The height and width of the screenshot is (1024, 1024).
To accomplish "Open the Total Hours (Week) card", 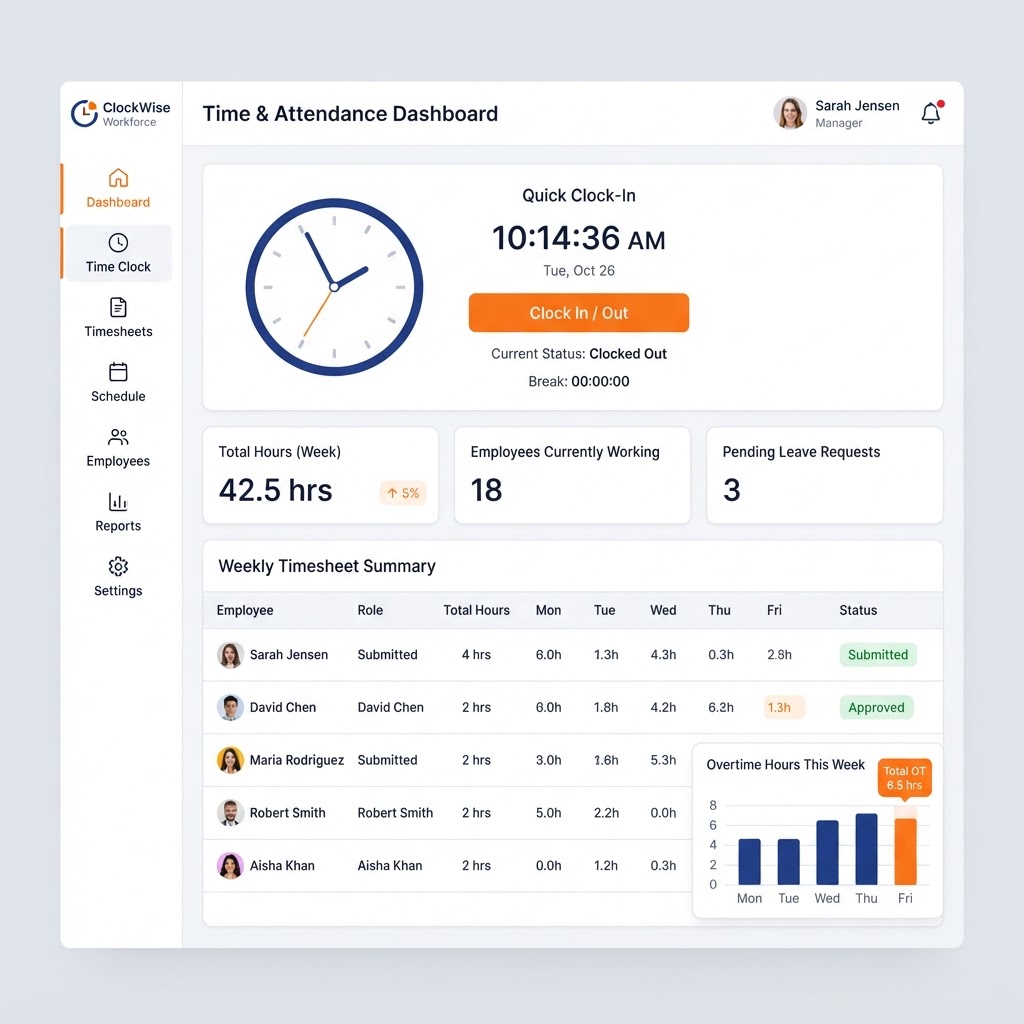I will coord(321,475).
